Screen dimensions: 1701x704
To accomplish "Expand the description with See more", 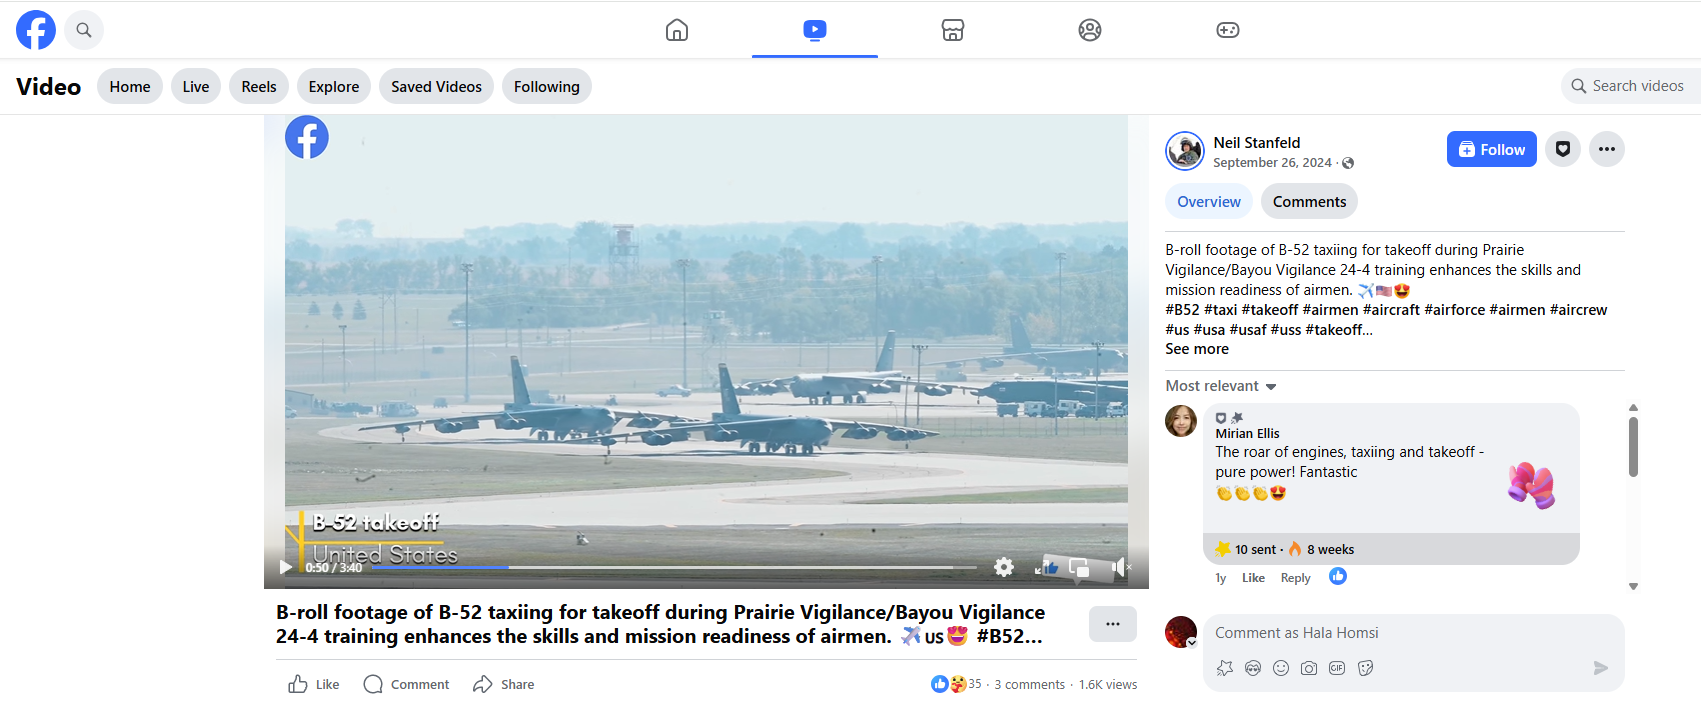I will click(x=1196, y=349).
